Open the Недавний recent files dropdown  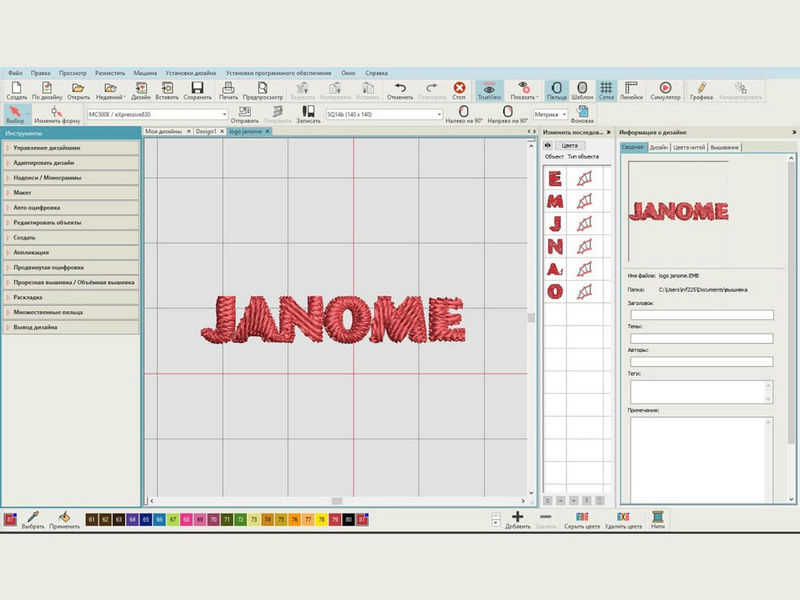[110, 90]
